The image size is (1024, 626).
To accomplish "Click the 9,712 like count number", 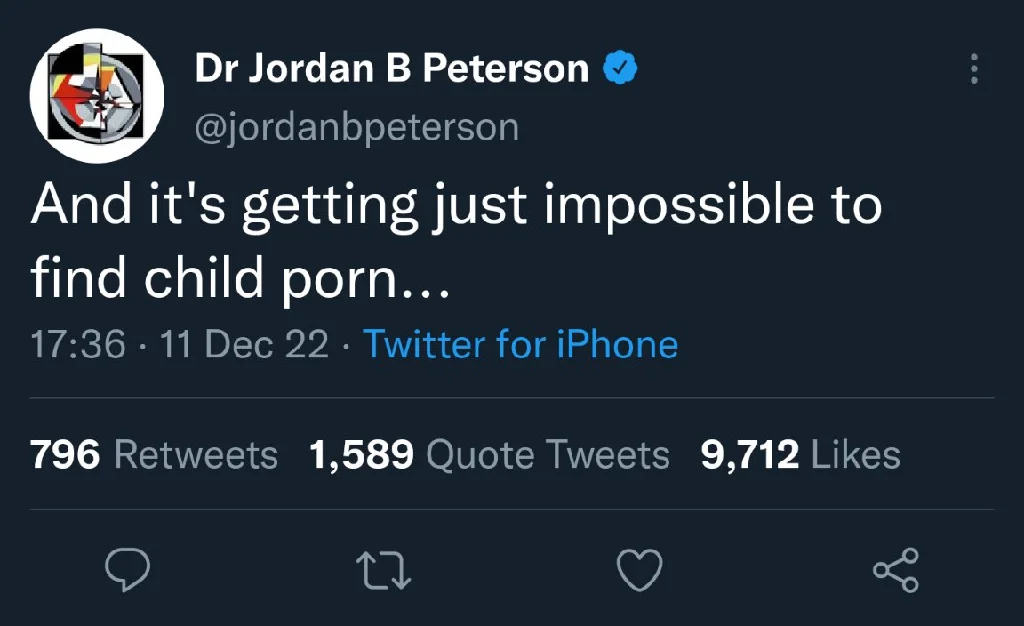I will coord(750,454).
